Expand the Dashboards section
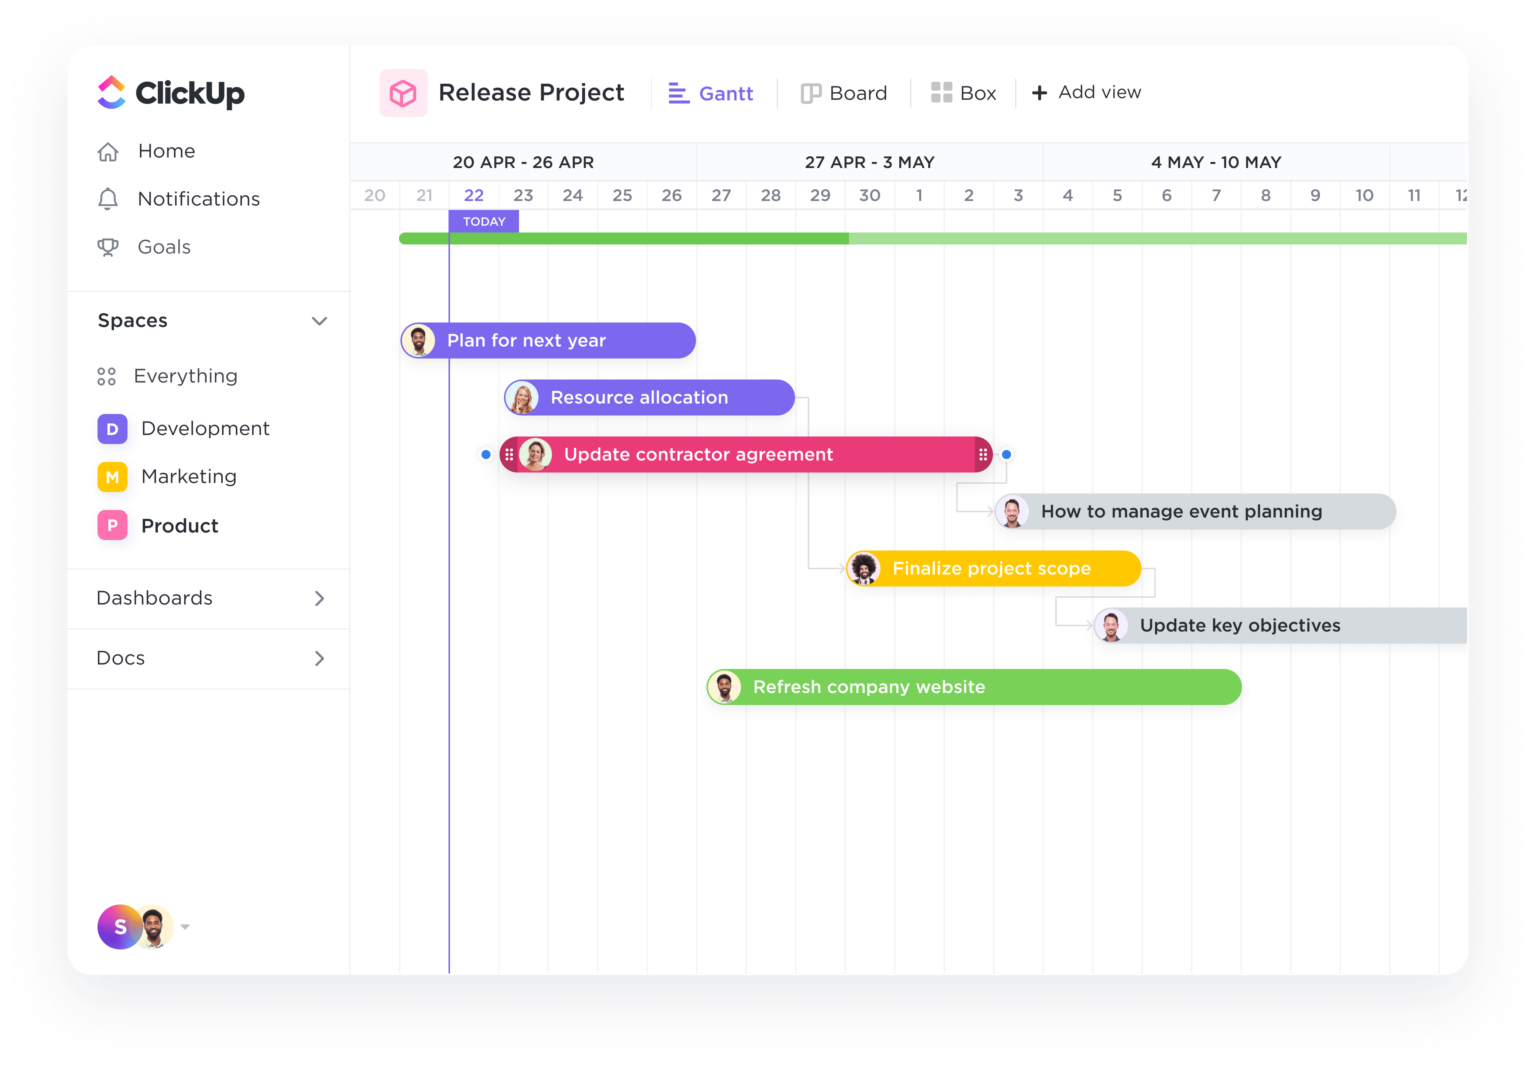This screenshot has height=1065, width=1536. point(319,598)
